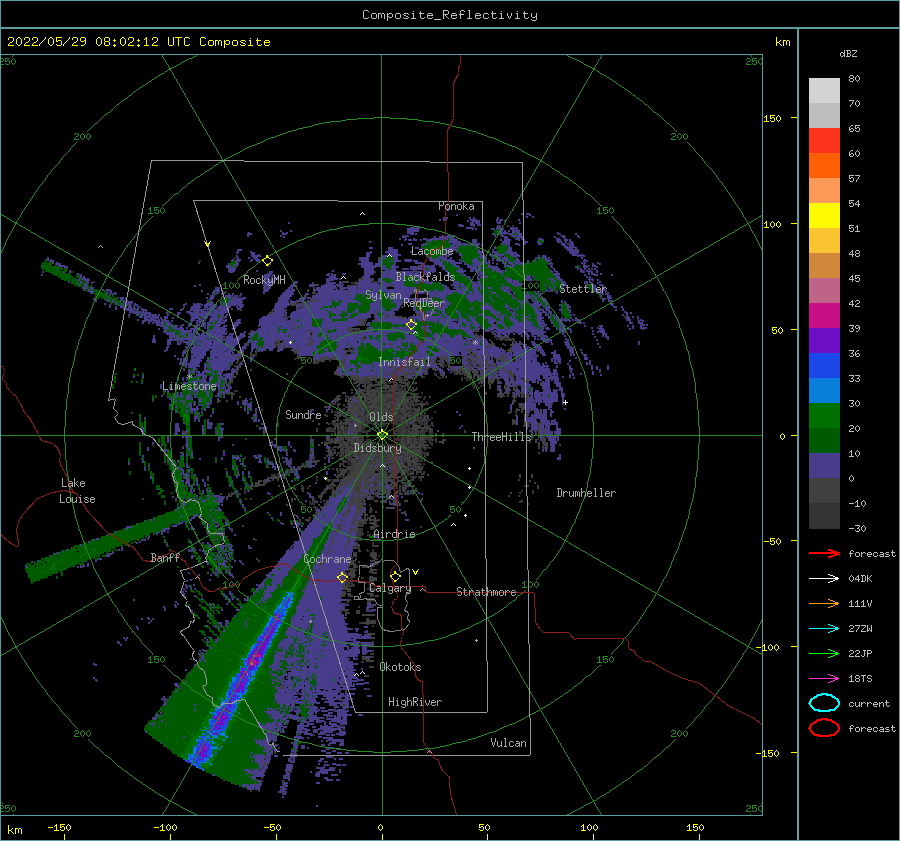Click the Ponoka city label

[x=456, y=206]
